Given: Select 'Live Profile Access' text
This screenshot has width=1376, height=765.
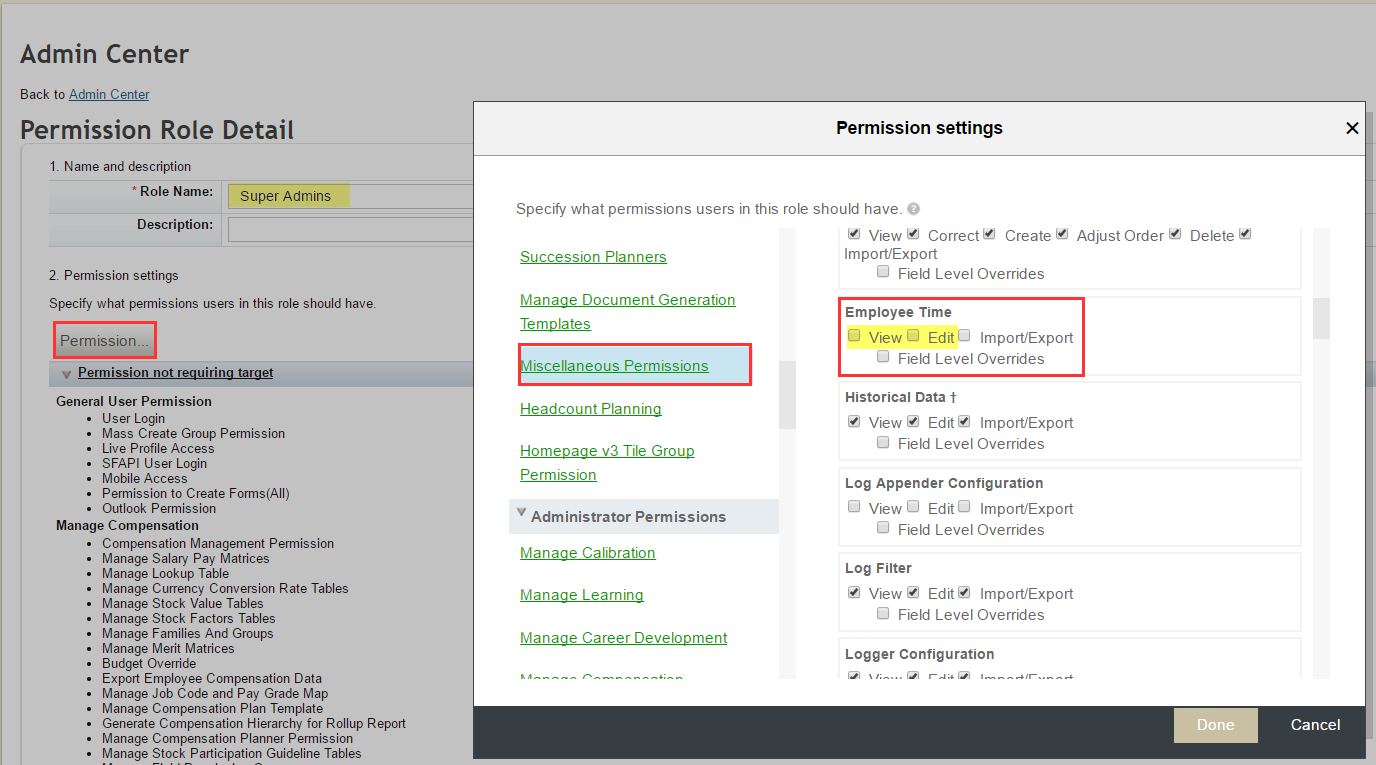Looking at the screenshot, I should (158, 449).
